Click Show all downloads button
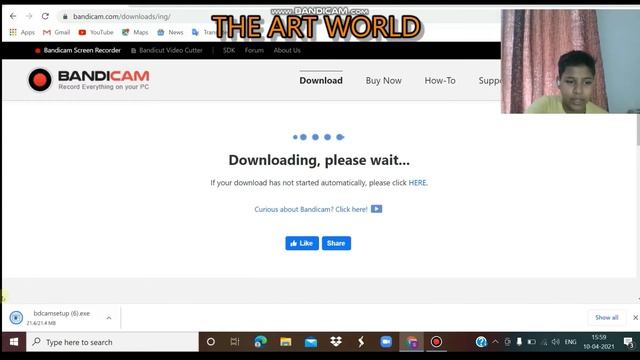640x360 pixels. point(607,318)
